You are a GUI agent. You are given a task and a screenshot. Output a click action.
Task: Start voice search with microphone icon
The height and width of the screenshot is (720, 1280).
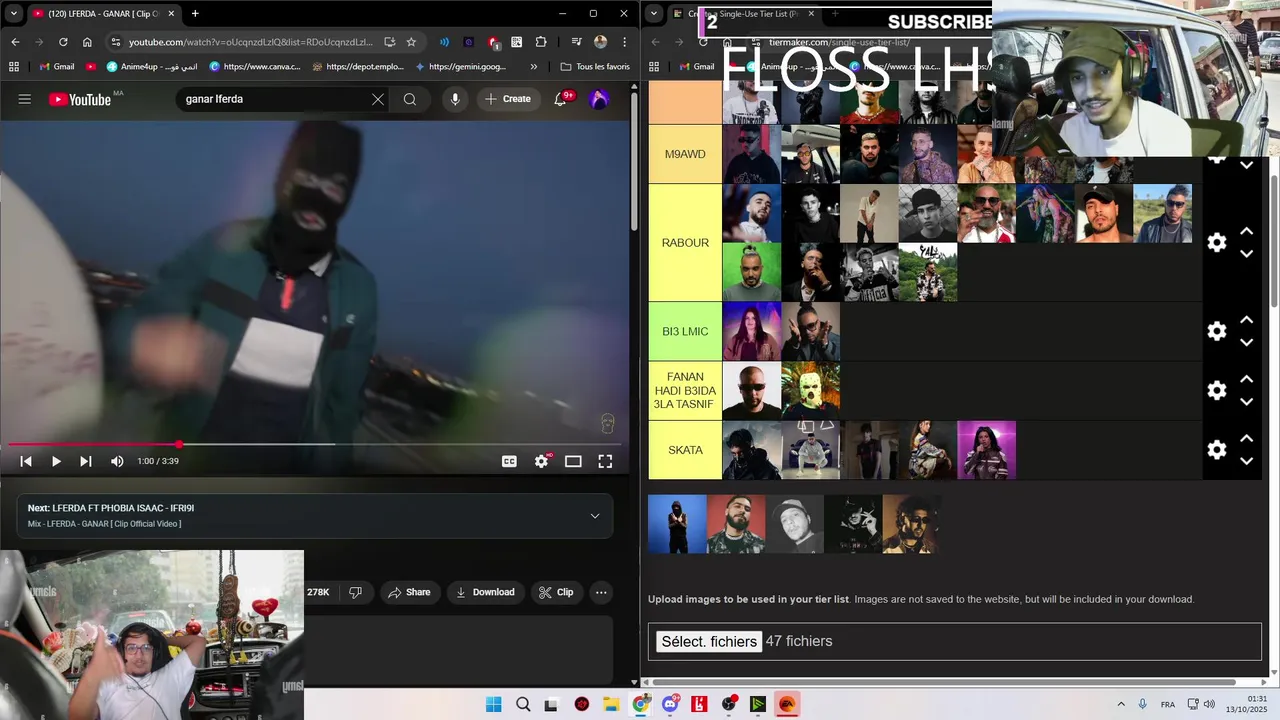click(455, 99)
